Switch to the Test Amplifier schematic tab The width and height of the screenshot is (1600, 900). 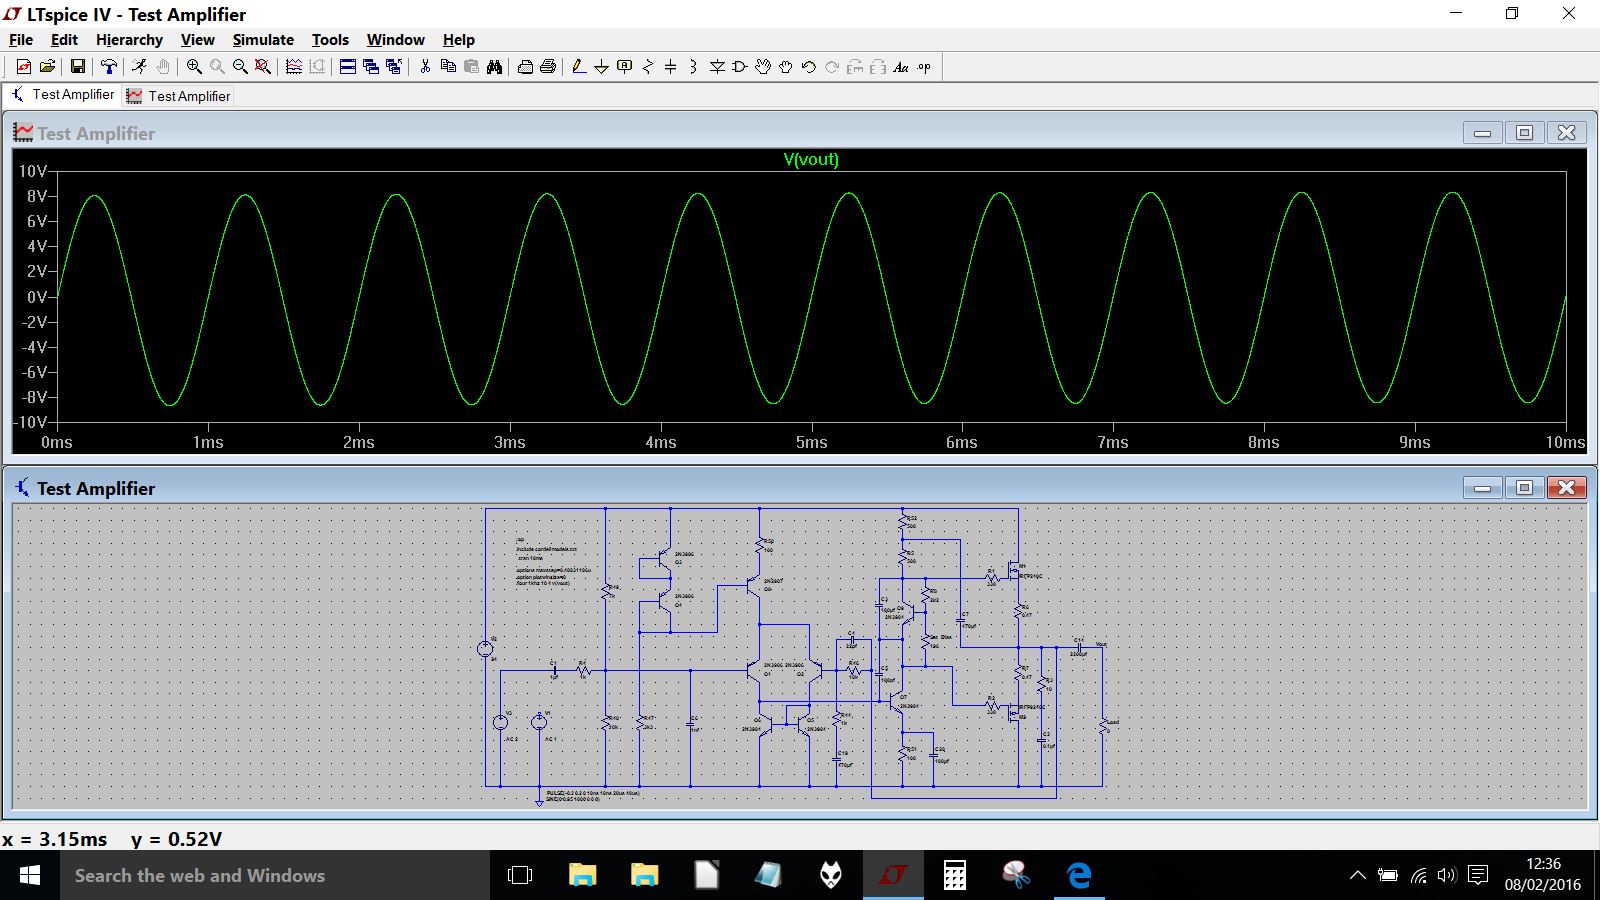point(62,95)
